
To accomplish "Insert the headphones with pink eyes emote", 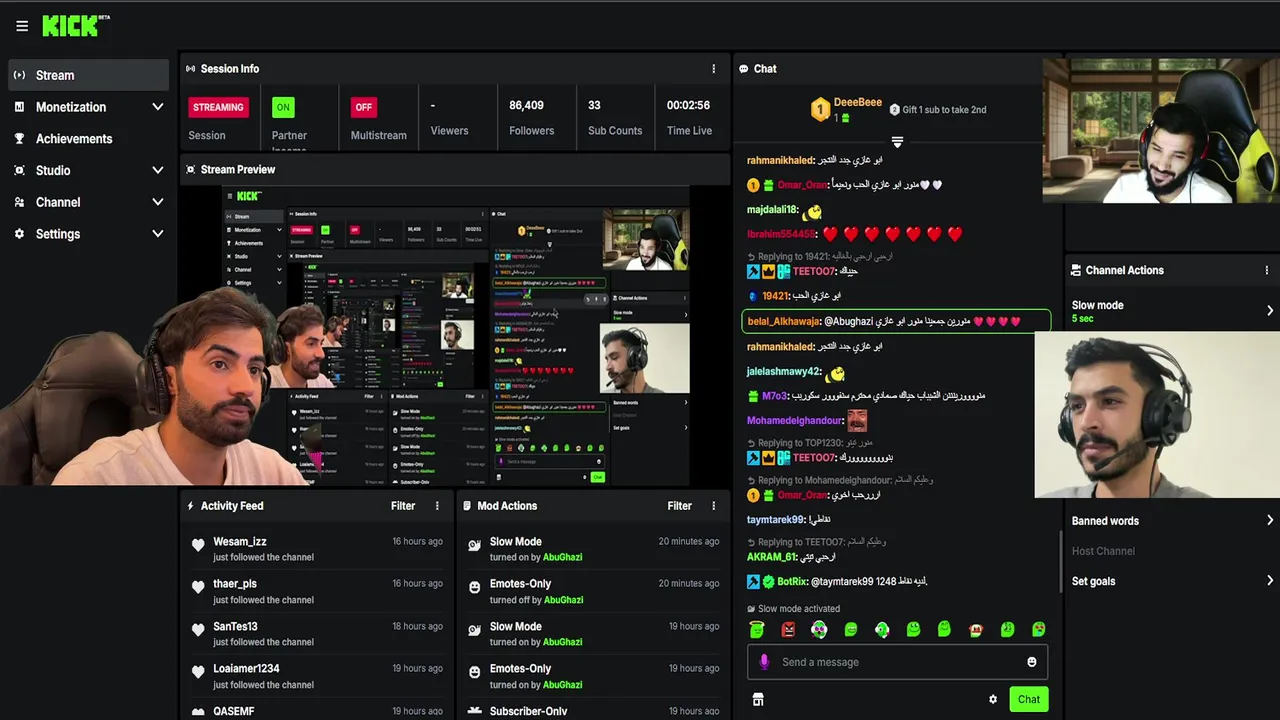I will 819,629.
